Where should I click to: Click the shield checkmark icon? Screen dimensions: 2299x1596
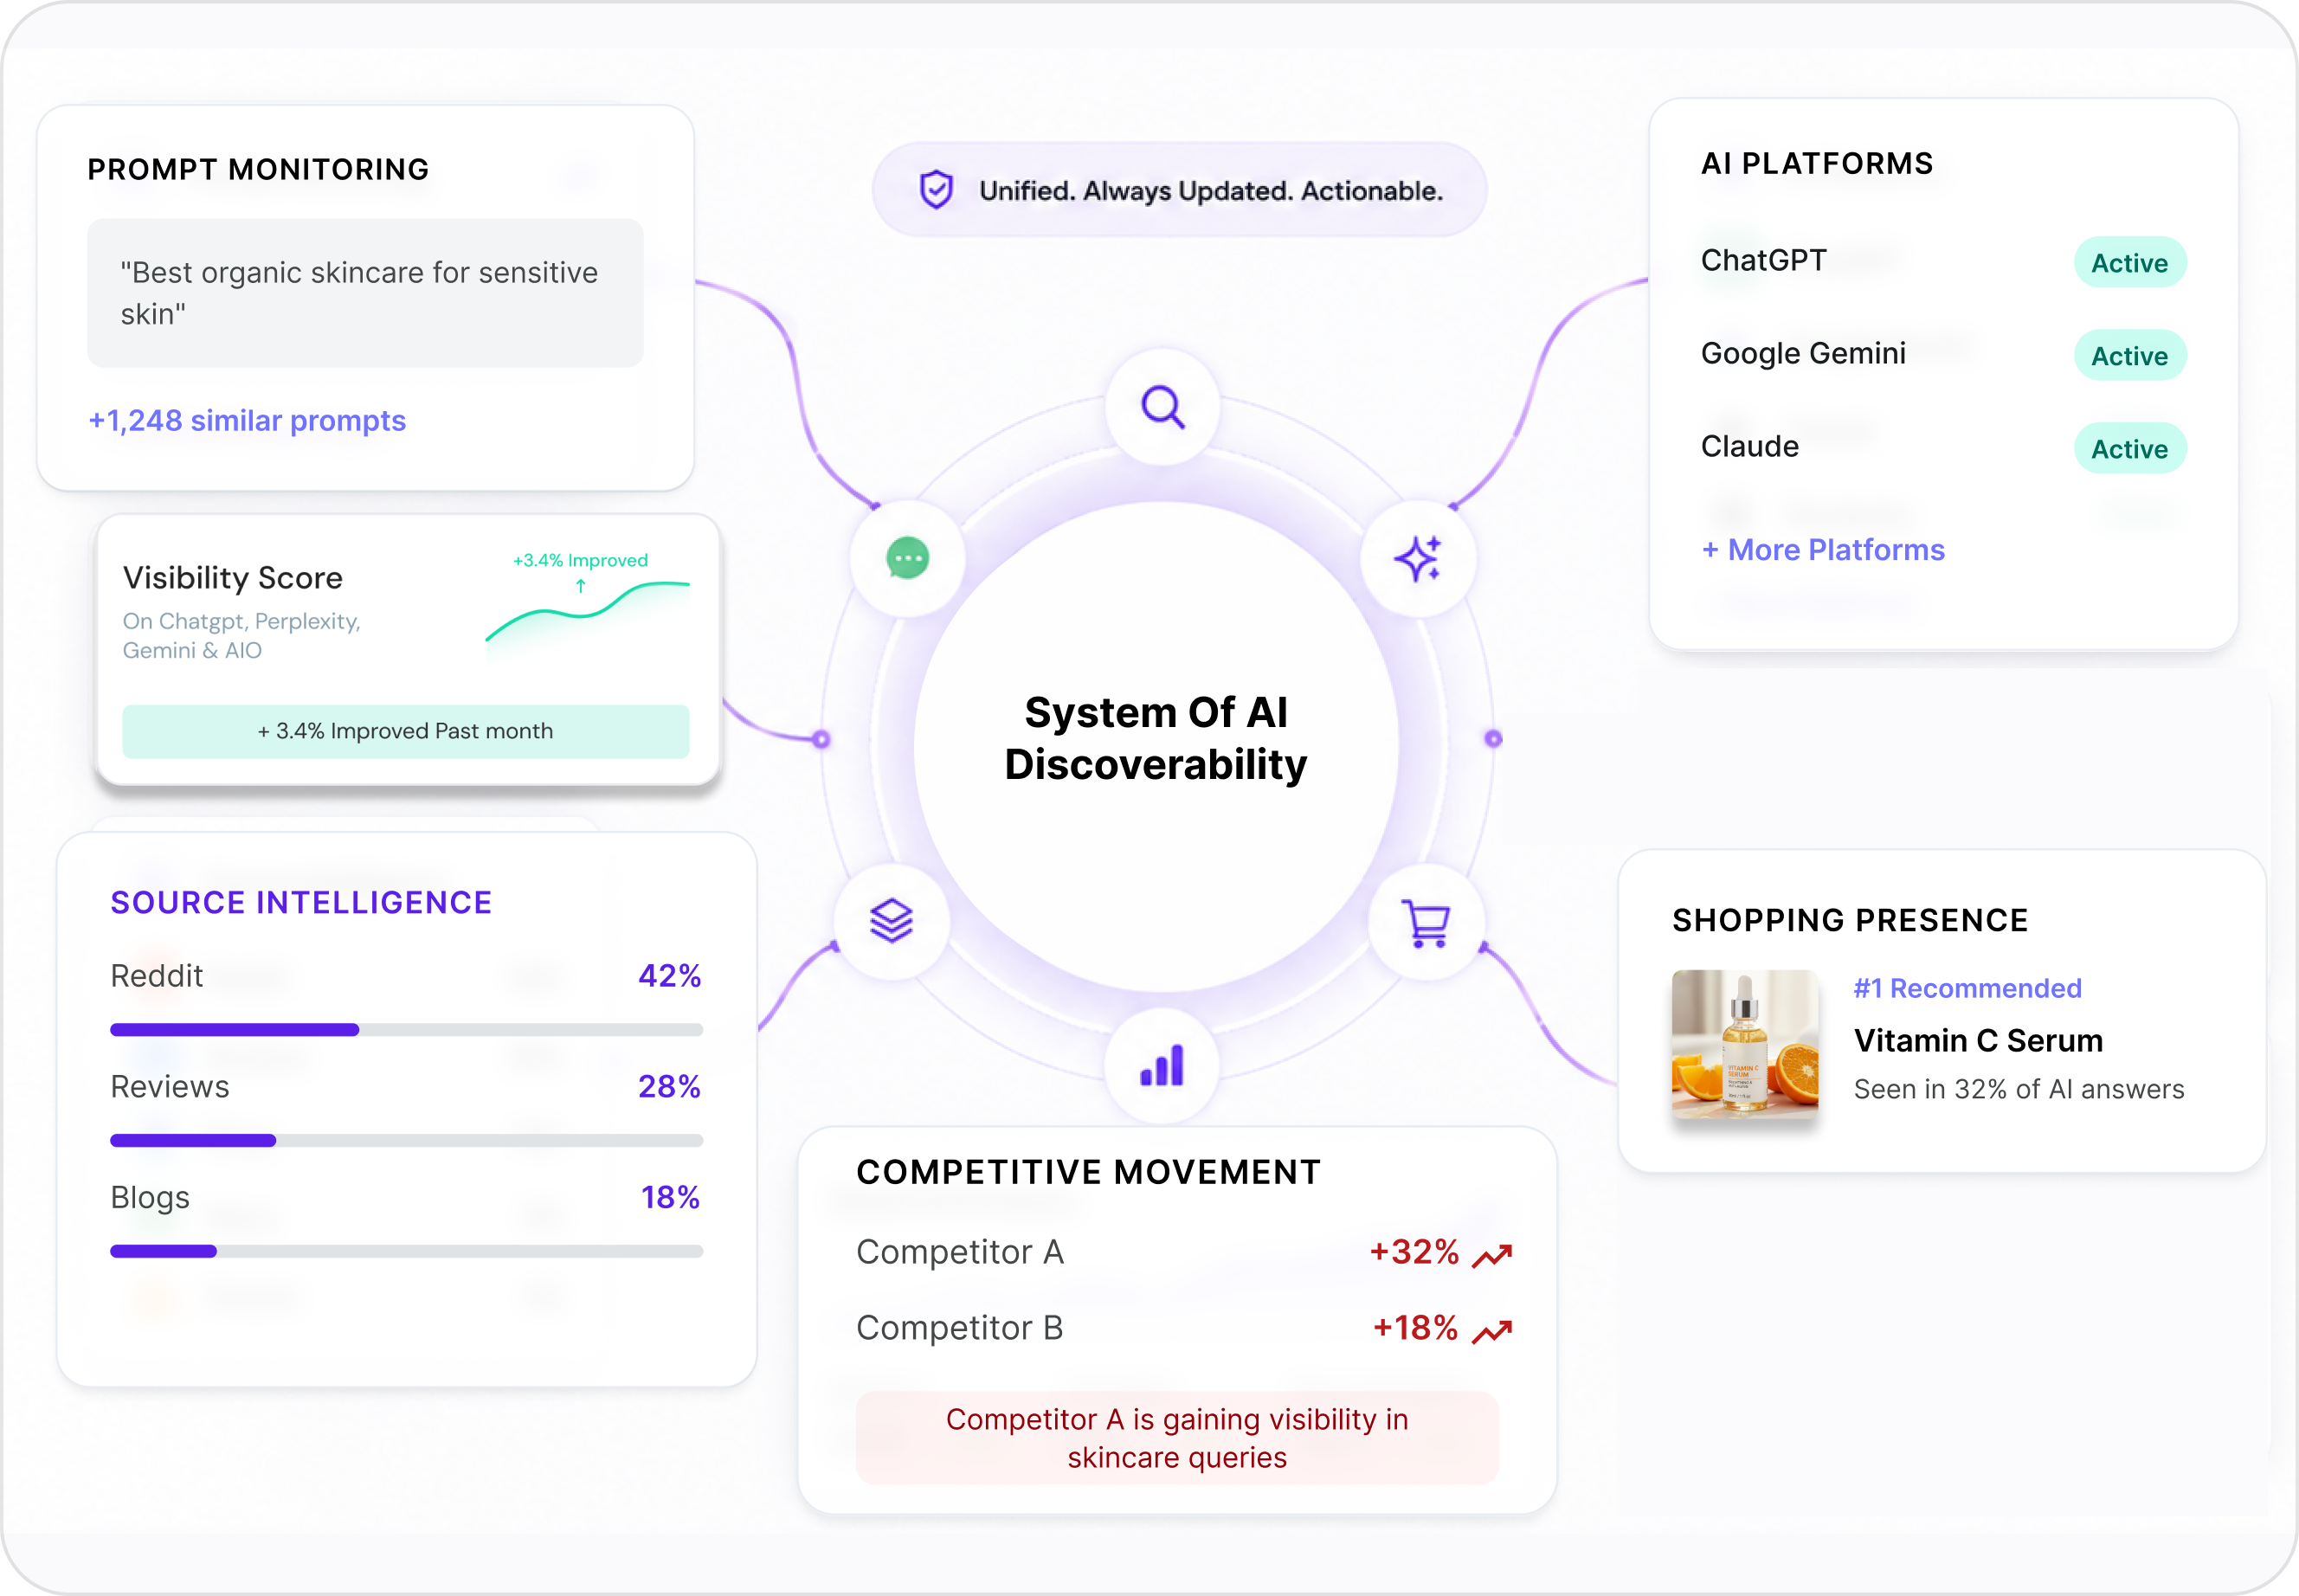936,189
